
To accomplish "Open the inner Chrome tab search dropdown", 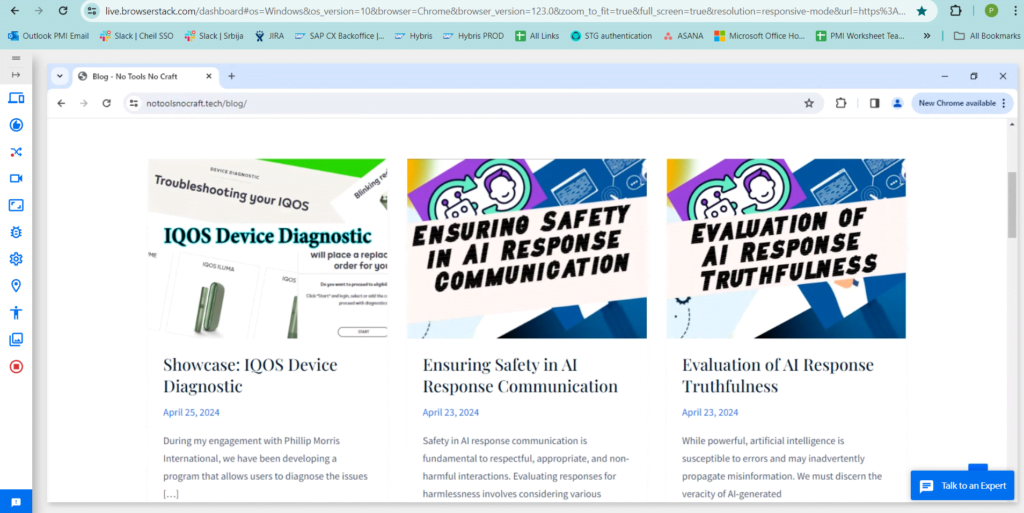I will [59, 76].
